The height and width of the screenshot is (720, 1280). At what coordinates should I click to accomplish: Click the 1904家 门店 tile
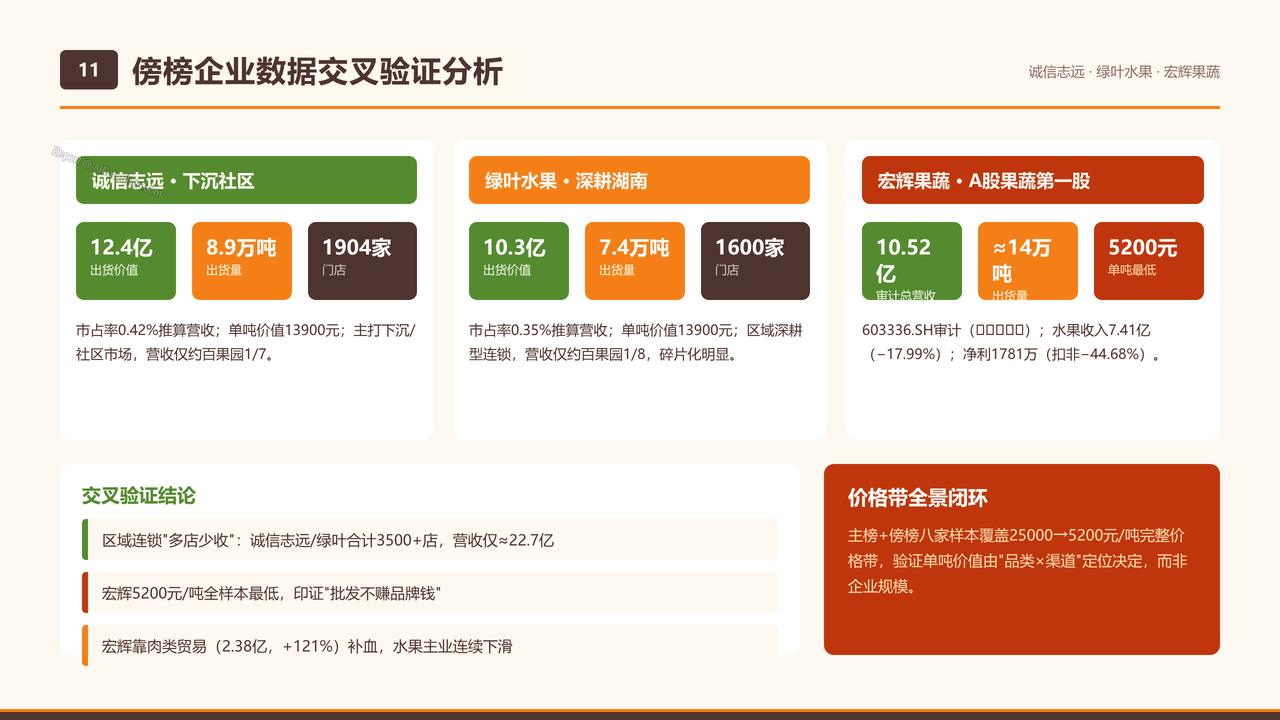click(362, 261)
